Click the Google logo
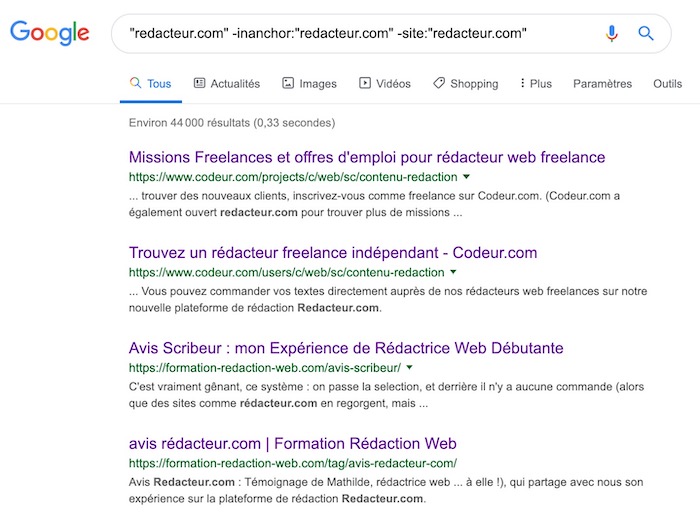Viewport: 700px width, 520px height. click(50, 34)
